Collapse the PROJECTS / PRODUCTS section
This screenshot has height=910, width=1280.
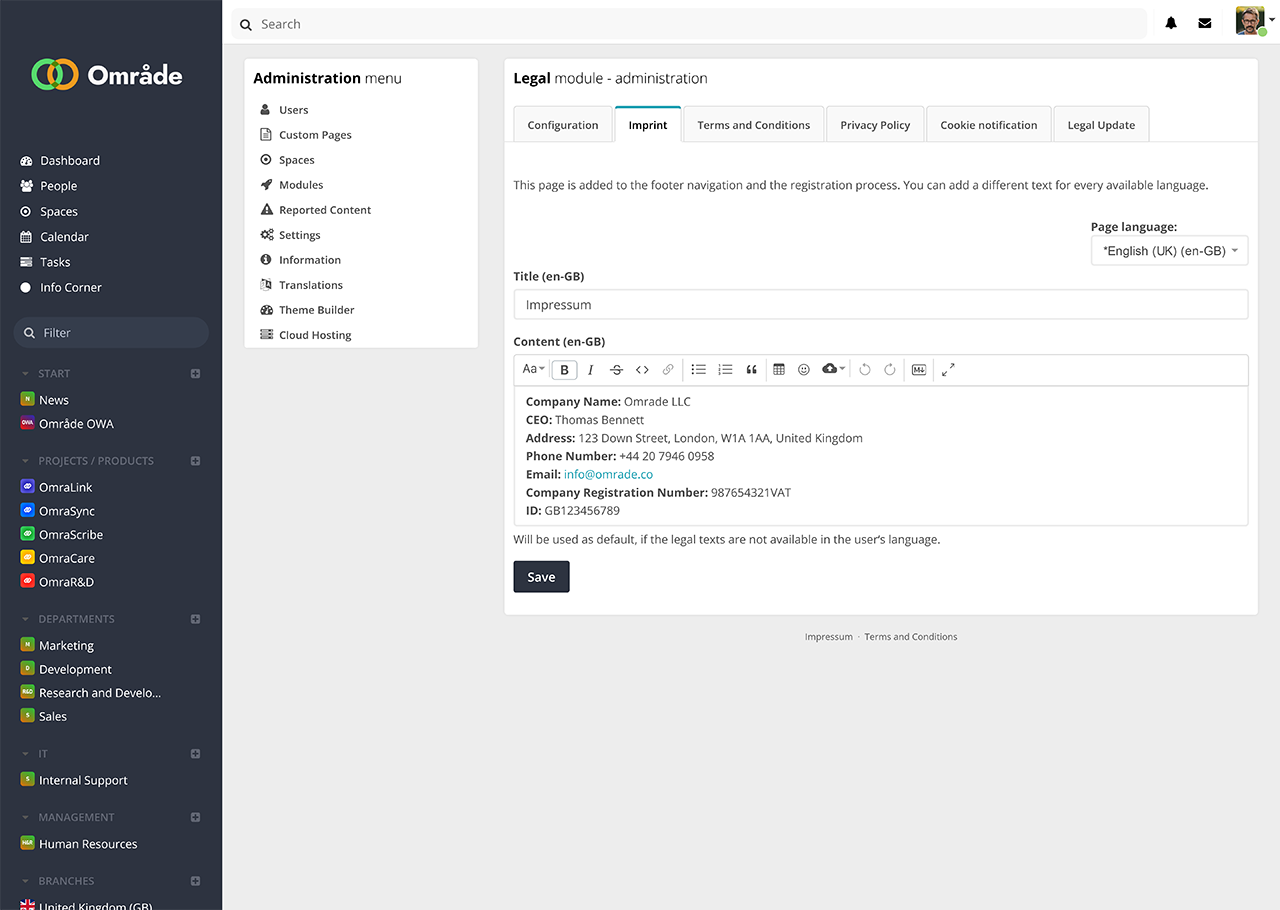26,461
